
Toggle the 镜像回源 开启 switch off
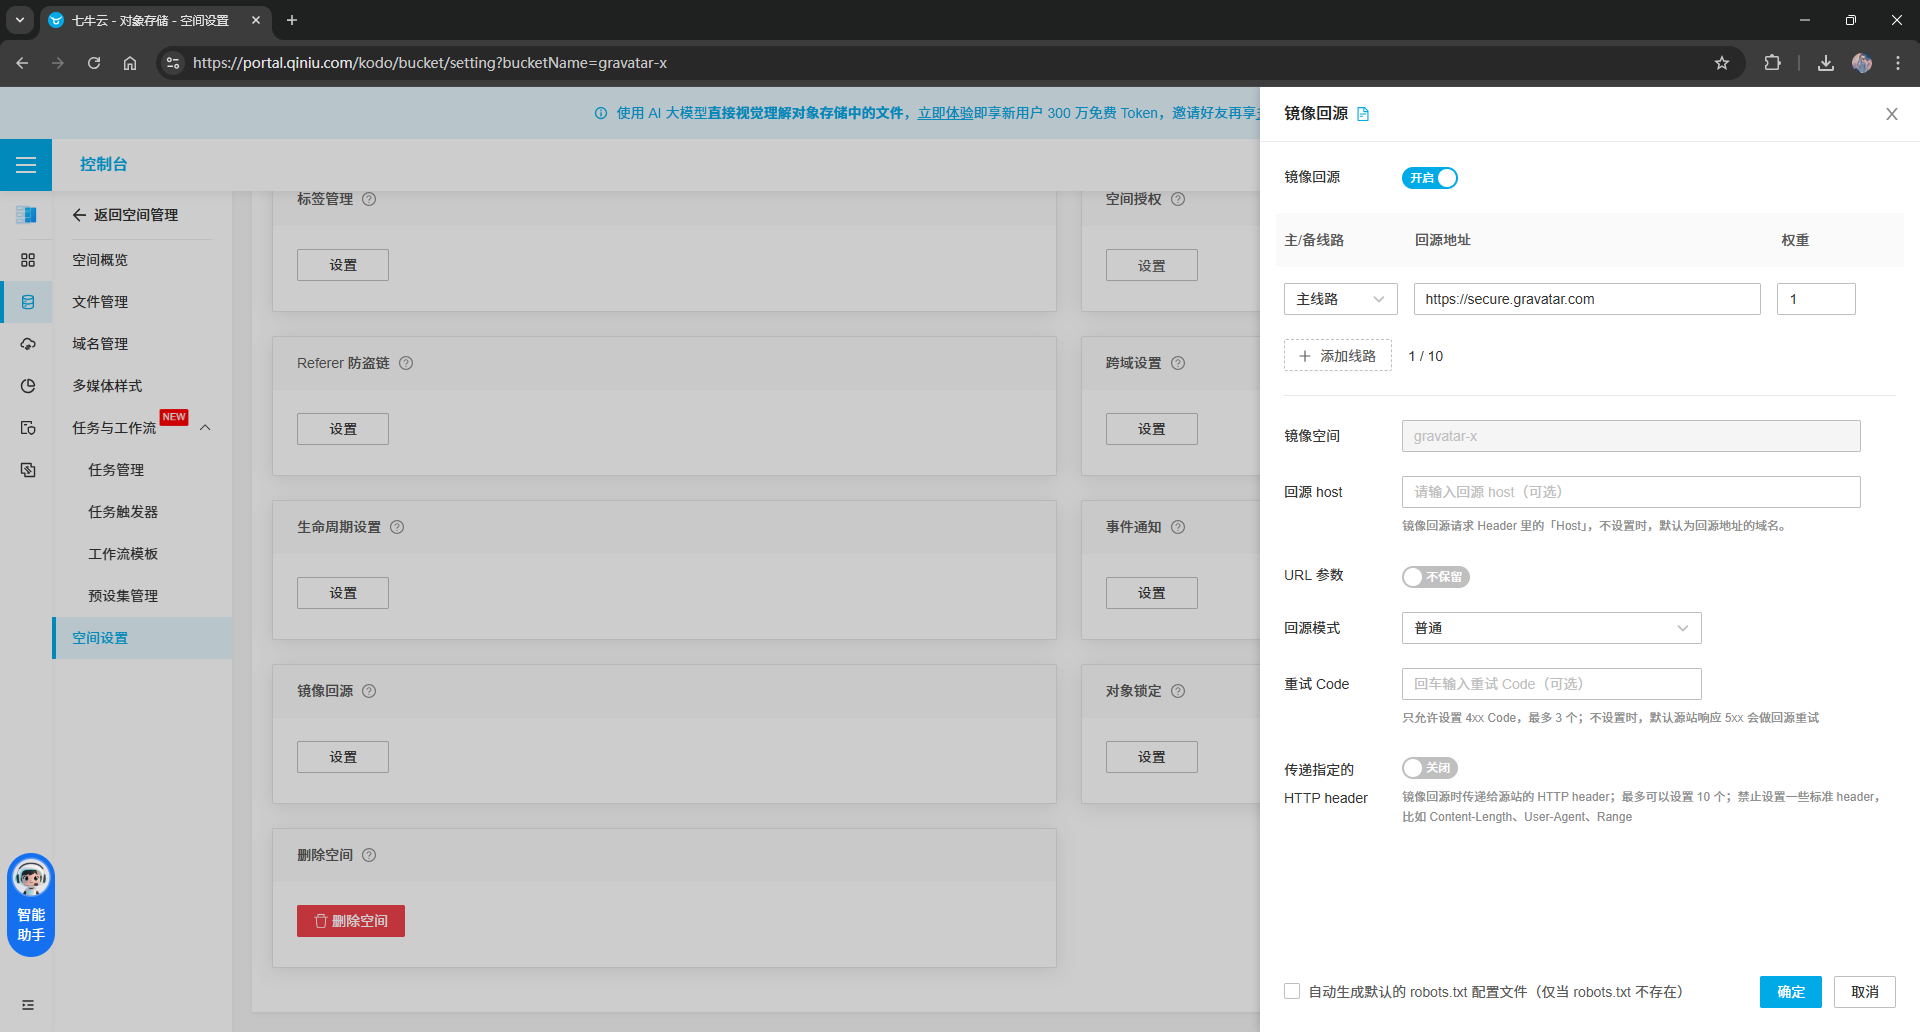[x=1429, y=178]
